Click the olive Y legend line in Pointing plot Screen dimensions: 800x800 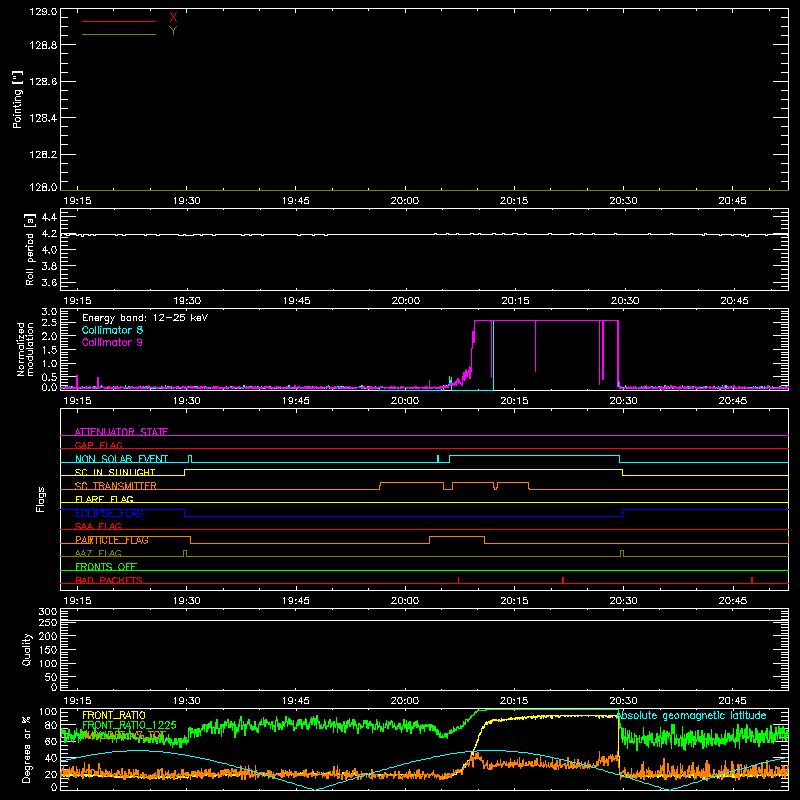click(x=119, y=34)
